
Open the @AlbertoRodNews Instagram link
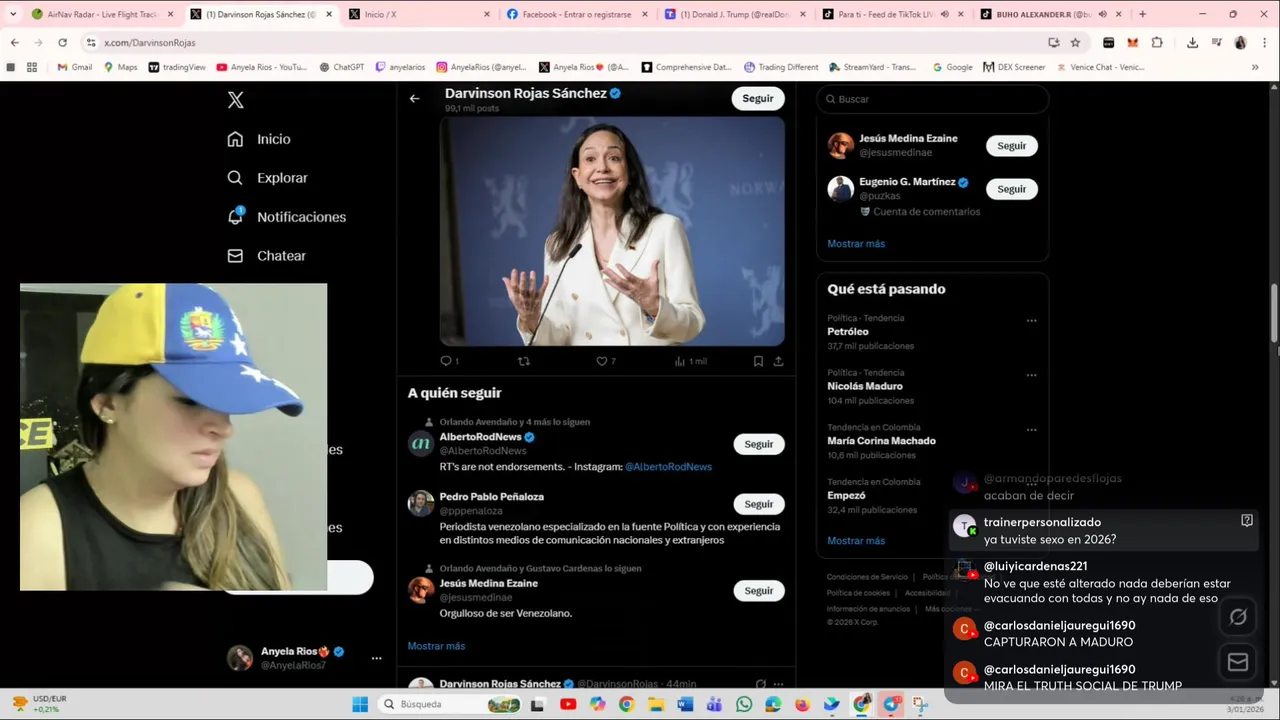pyautogui.click(x=668, y=467)
